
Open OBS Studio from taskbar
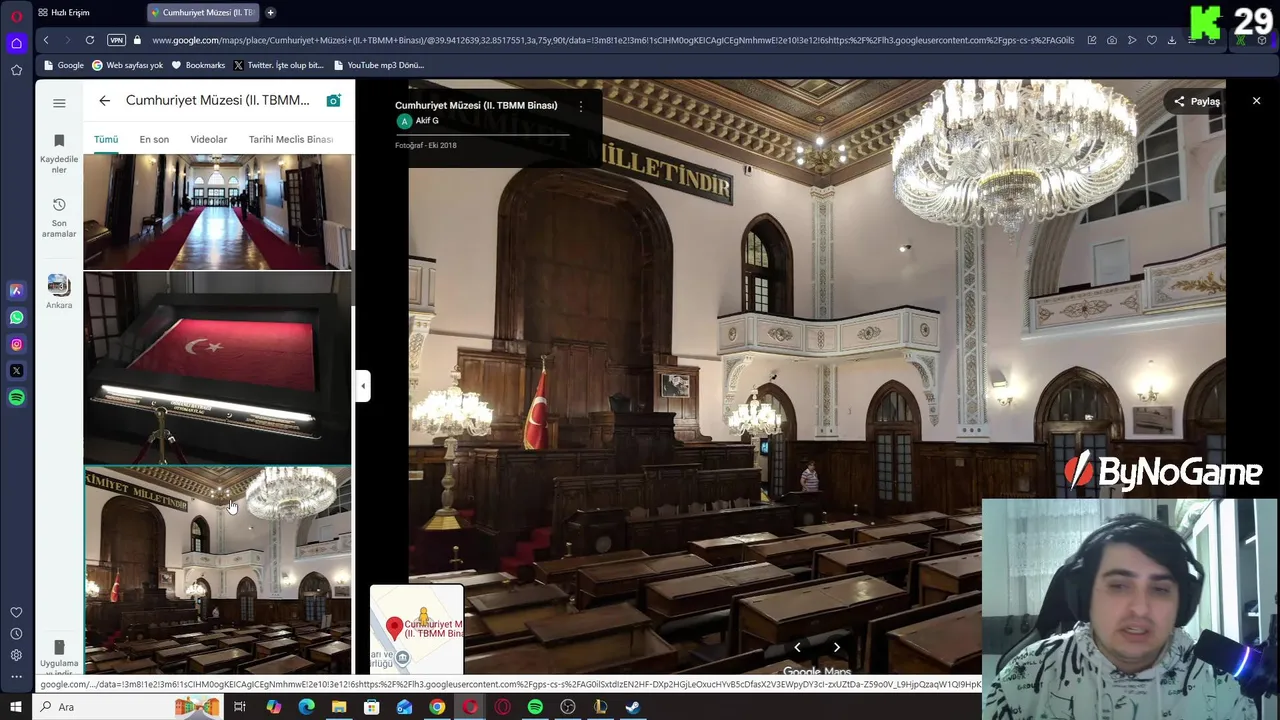568,707
